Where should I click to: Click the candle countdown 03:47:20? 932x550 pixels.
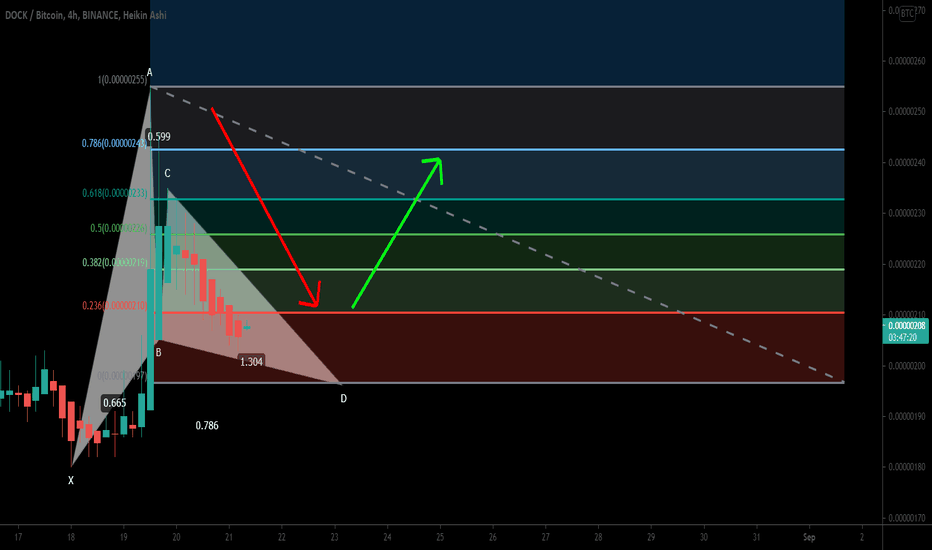click(x=903, y=337)
